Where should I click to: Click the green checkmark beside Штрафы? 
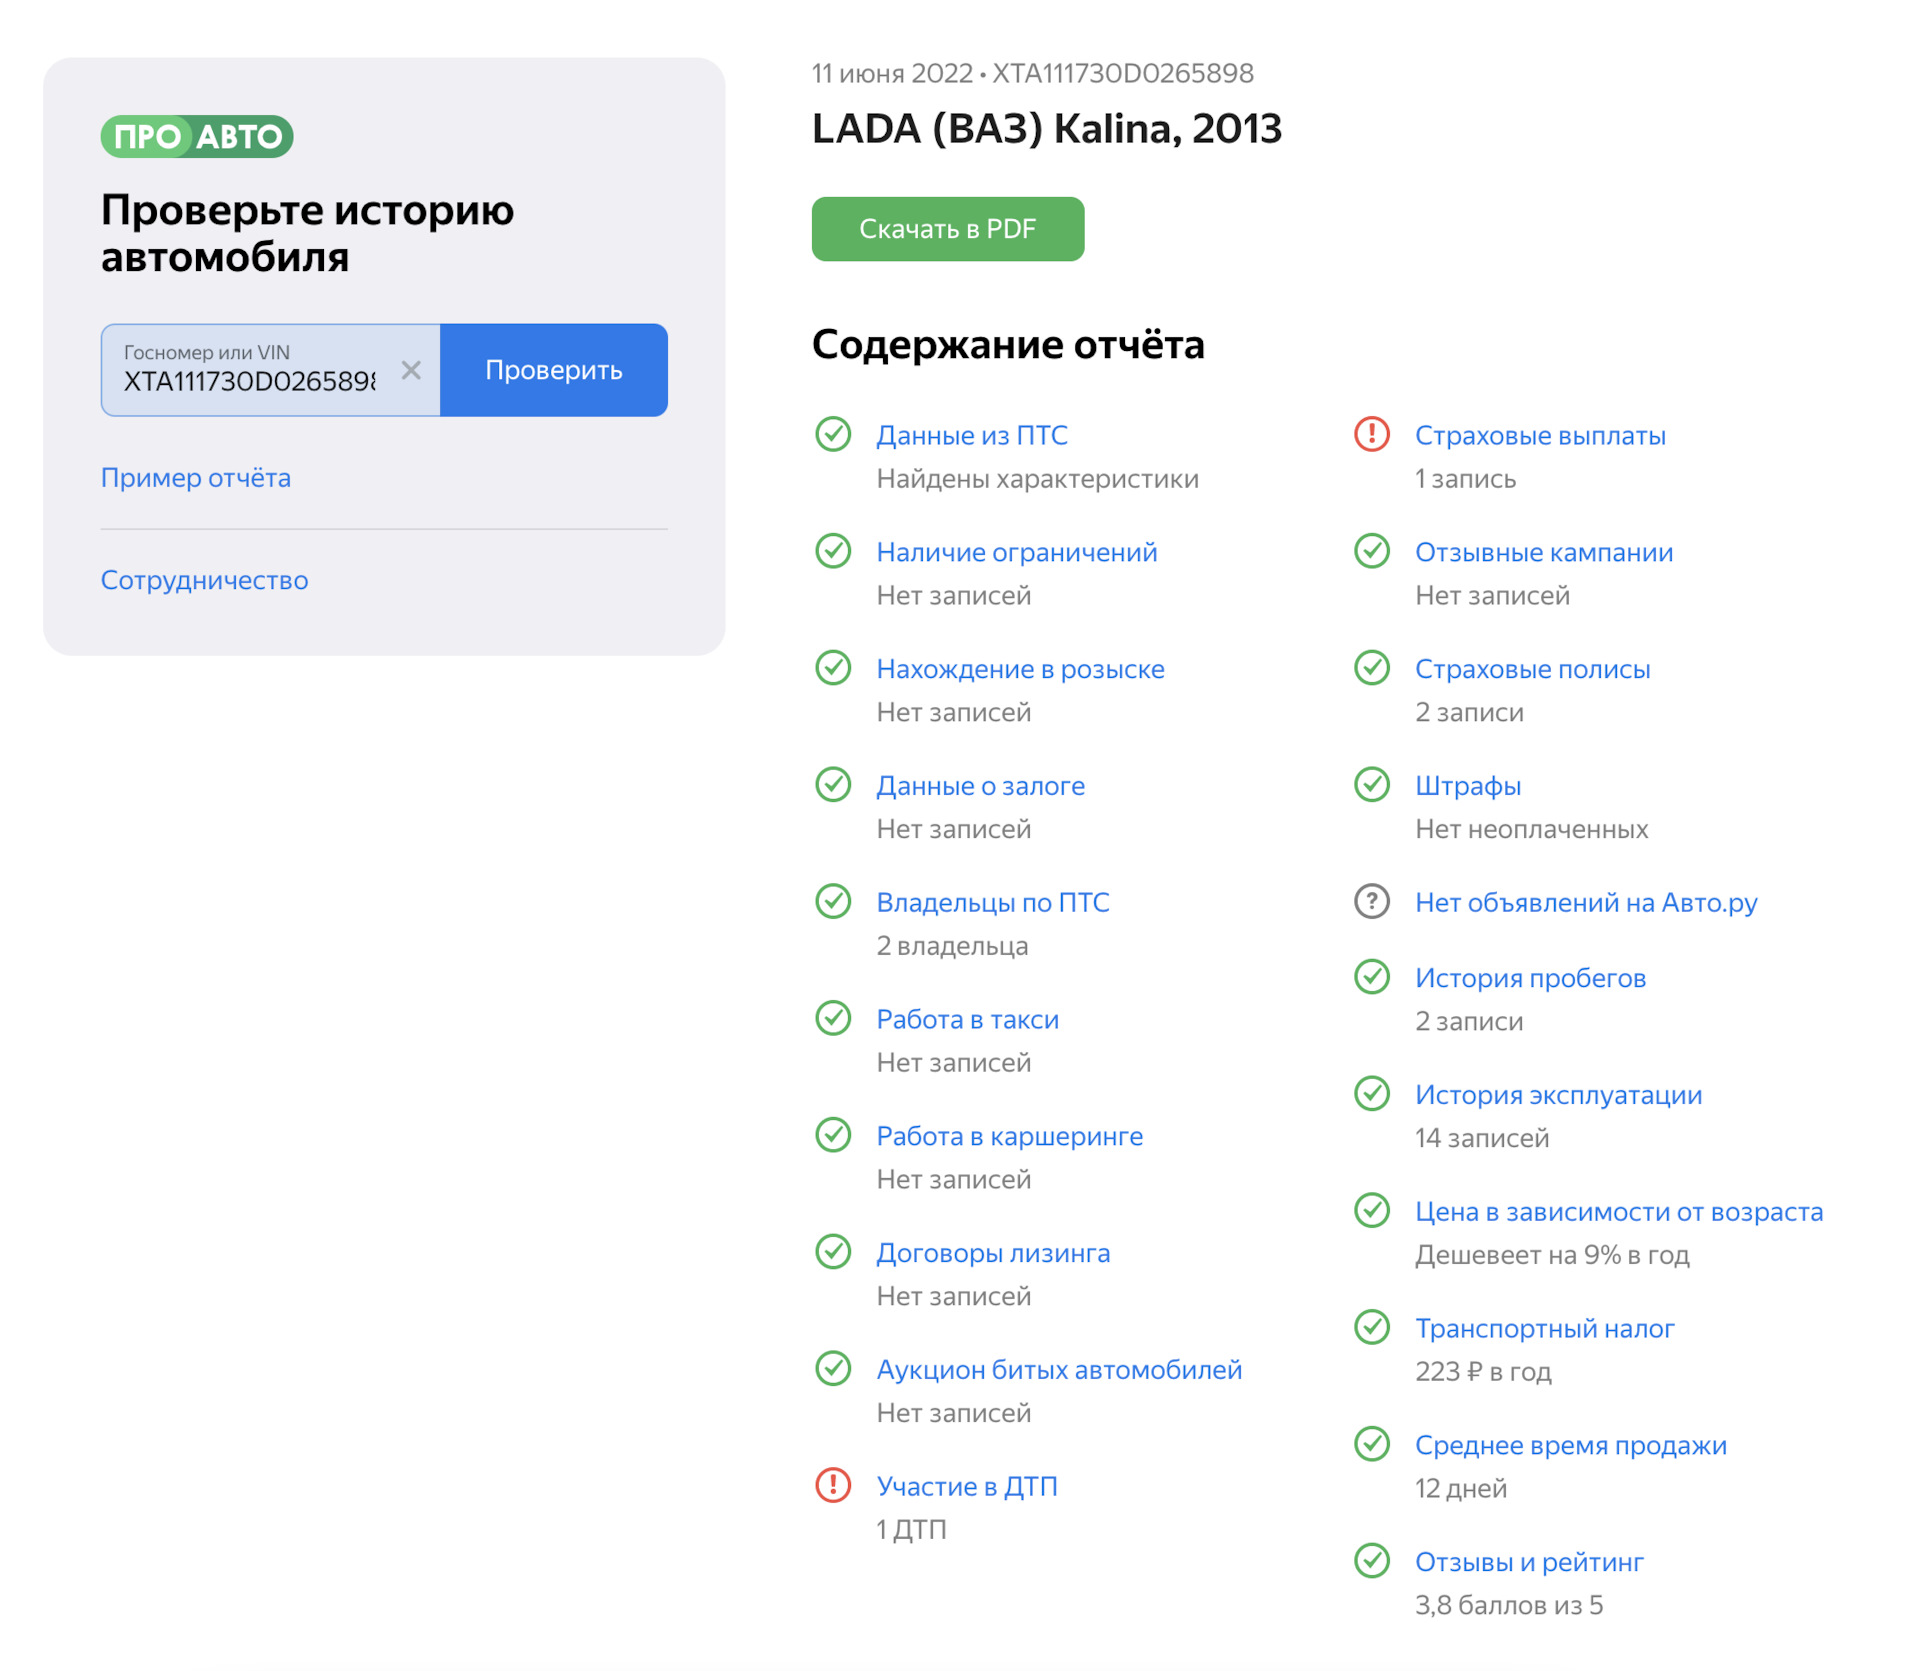pos(1371,784)
